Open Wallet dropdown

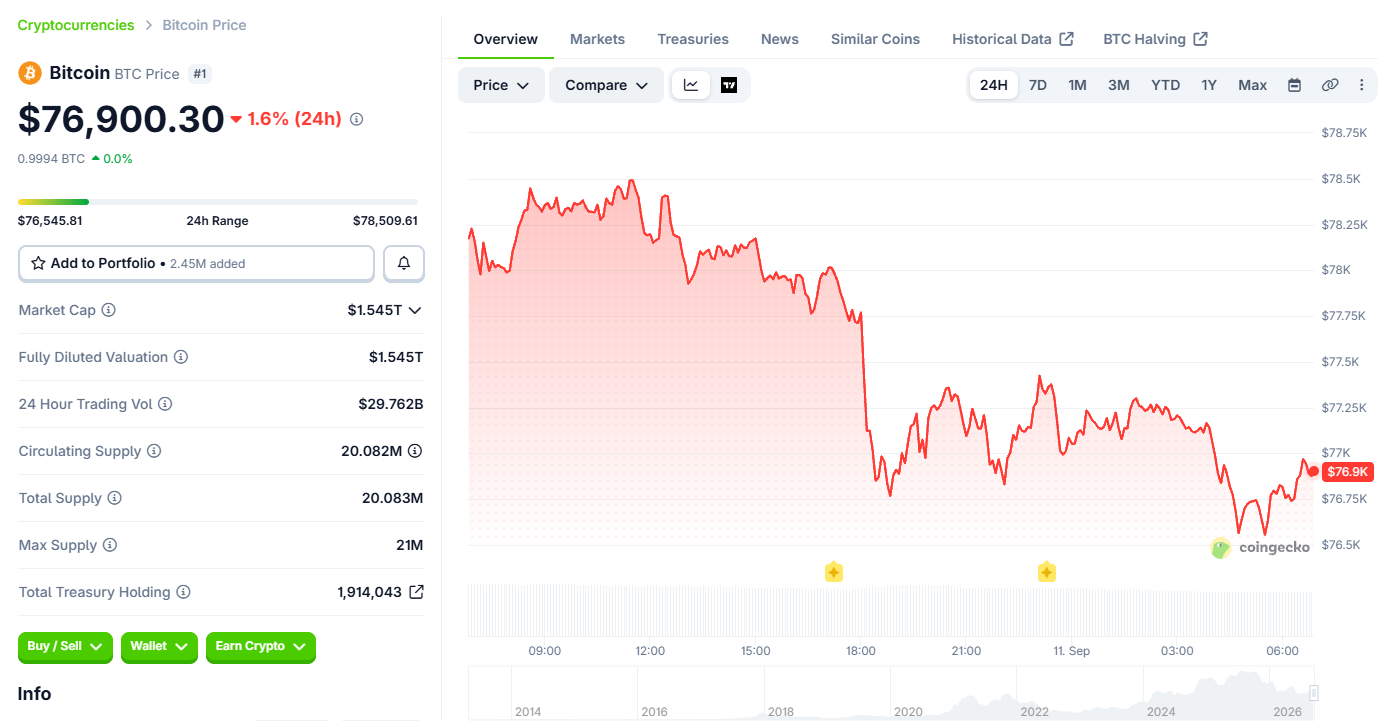point(158,647)
